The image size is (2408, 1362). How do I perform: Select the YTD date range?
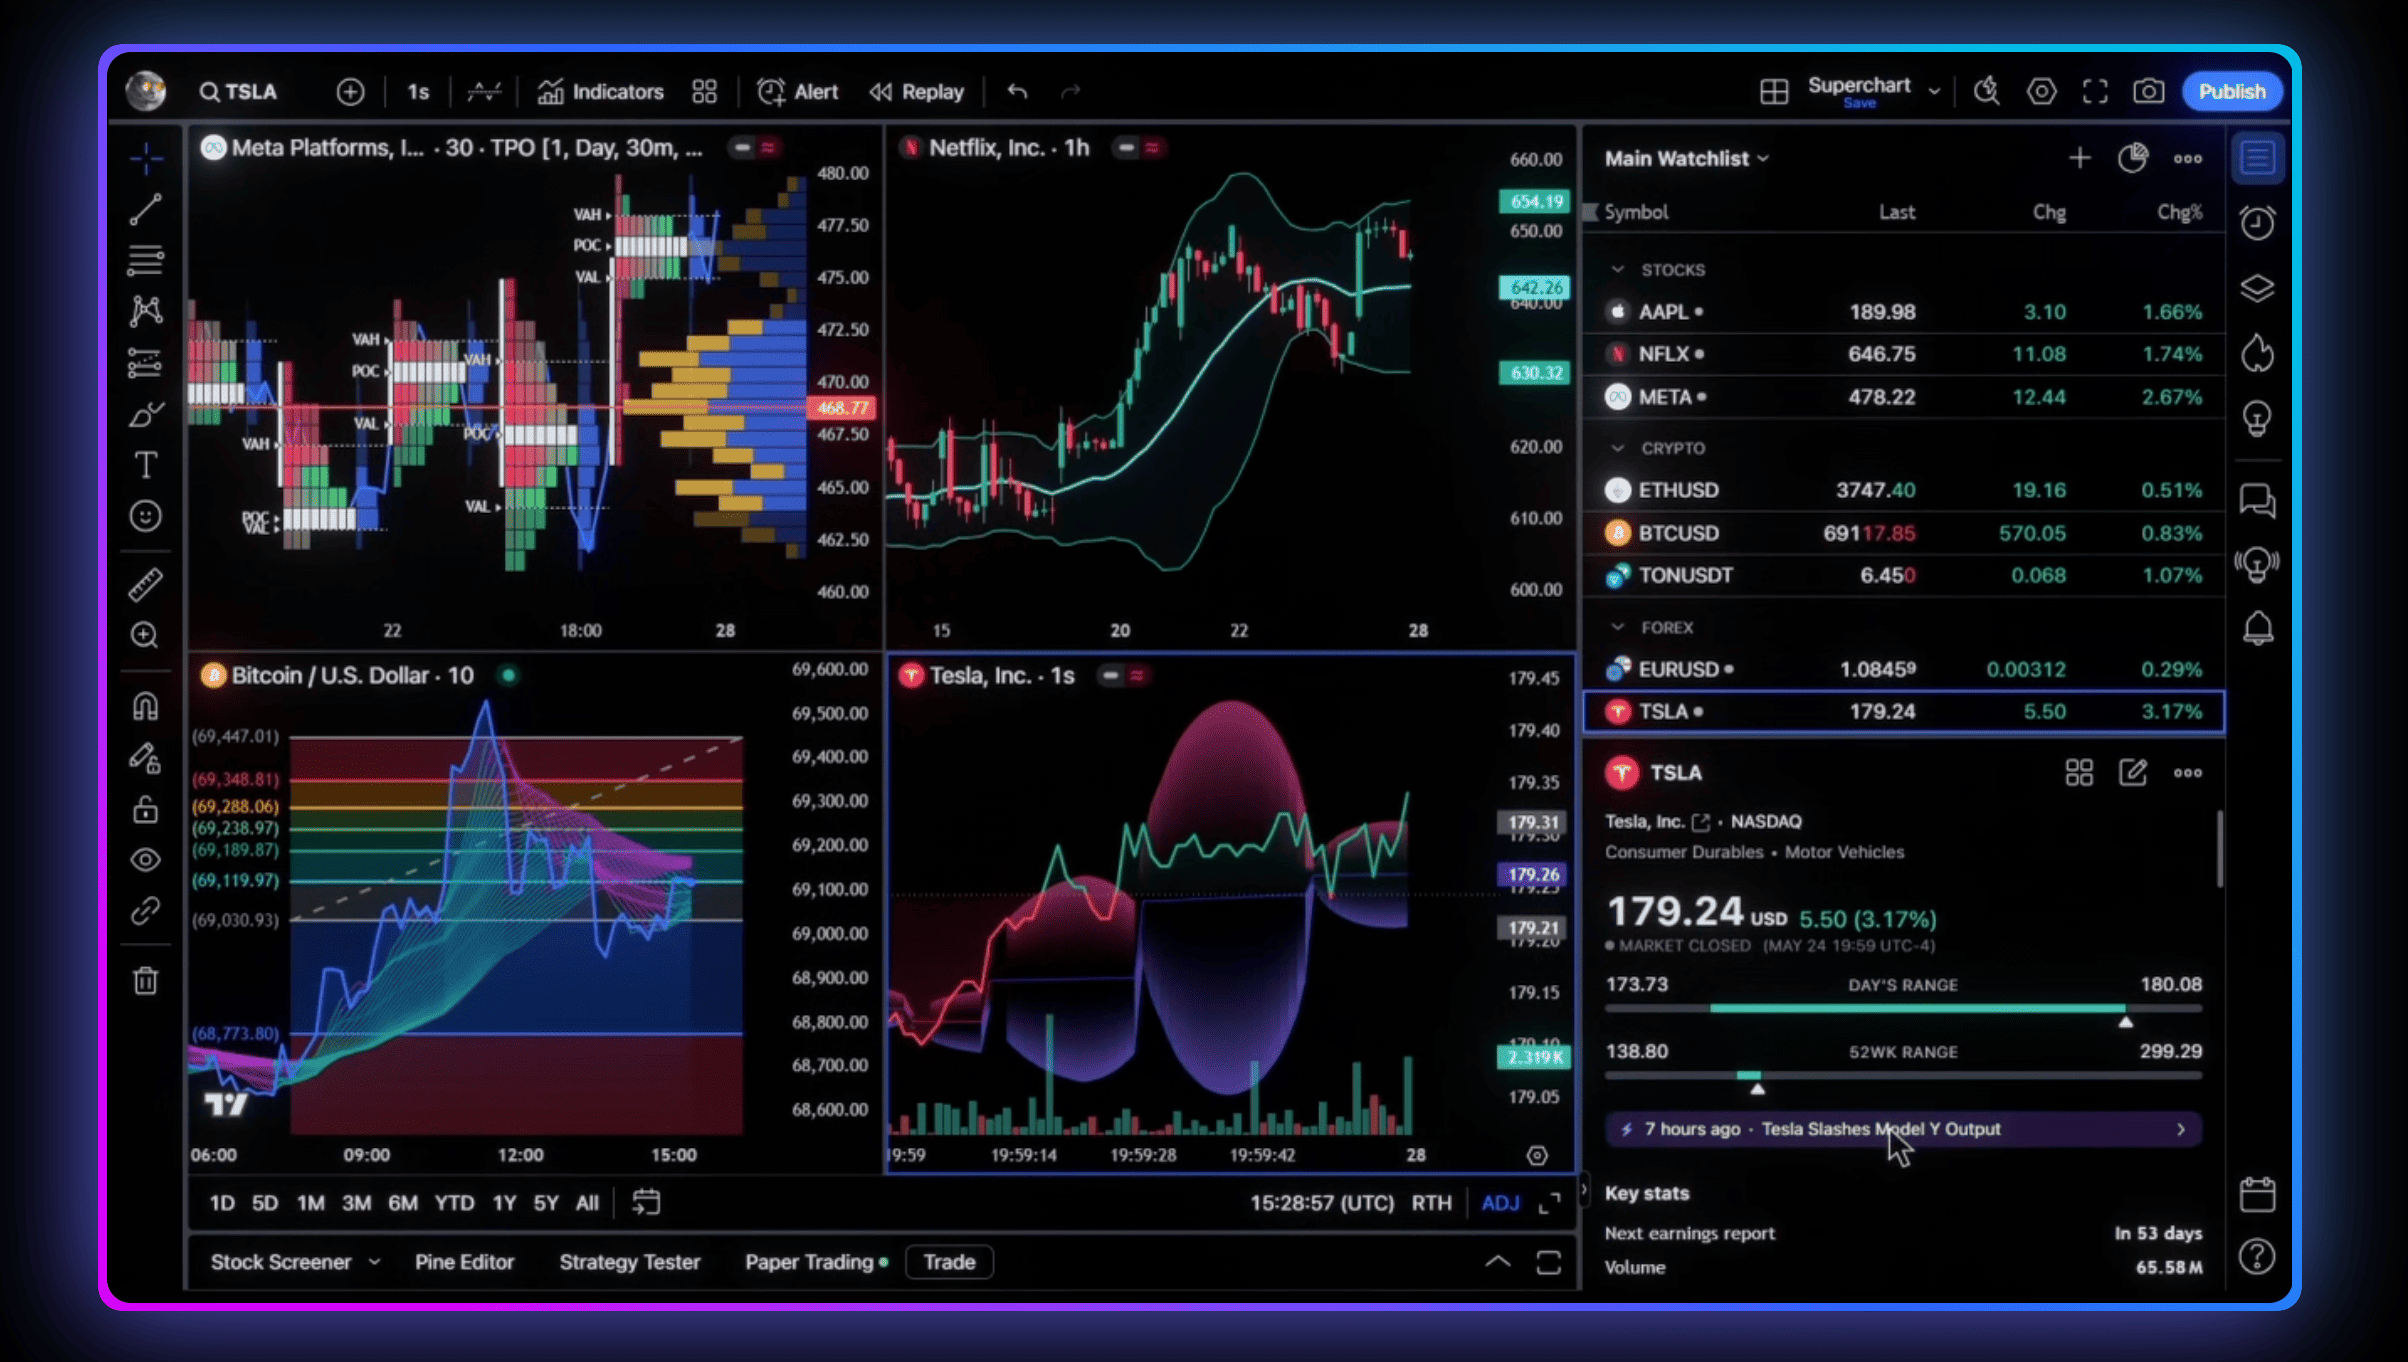click(x=454, y=1203)
